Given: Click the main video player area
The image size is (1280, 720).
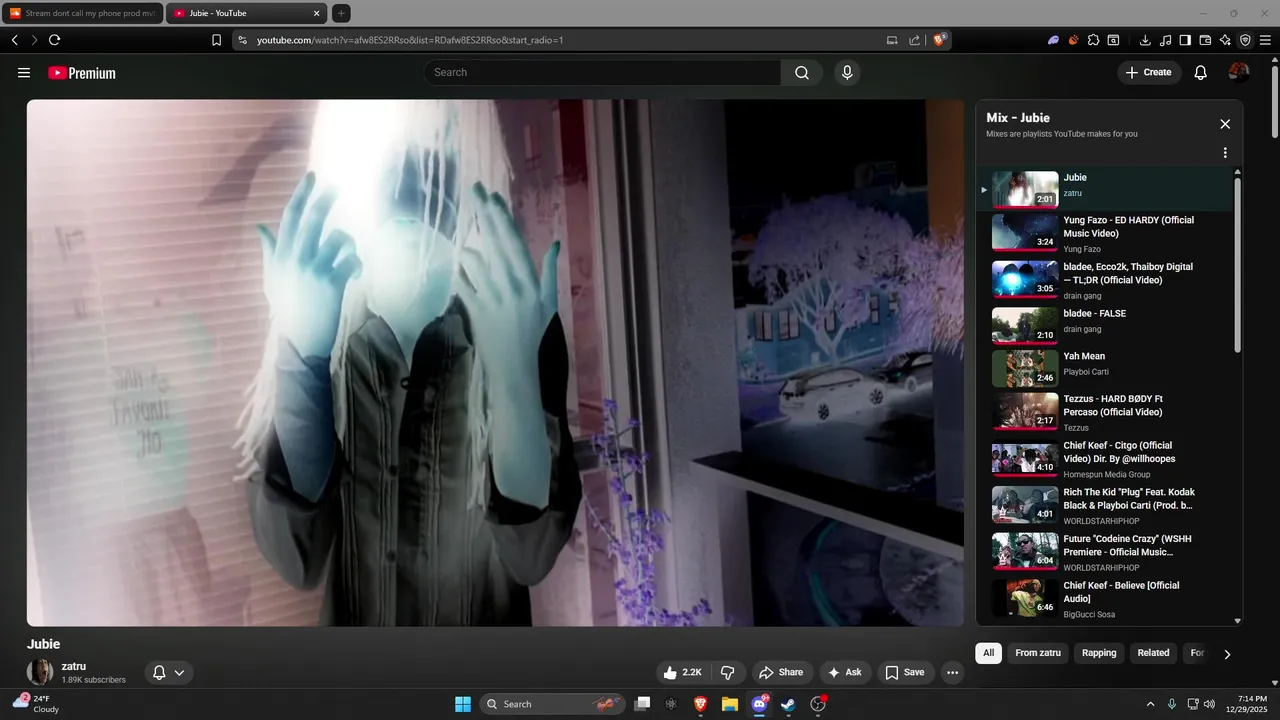Looking at the screenshot, I should click(495, 362).
